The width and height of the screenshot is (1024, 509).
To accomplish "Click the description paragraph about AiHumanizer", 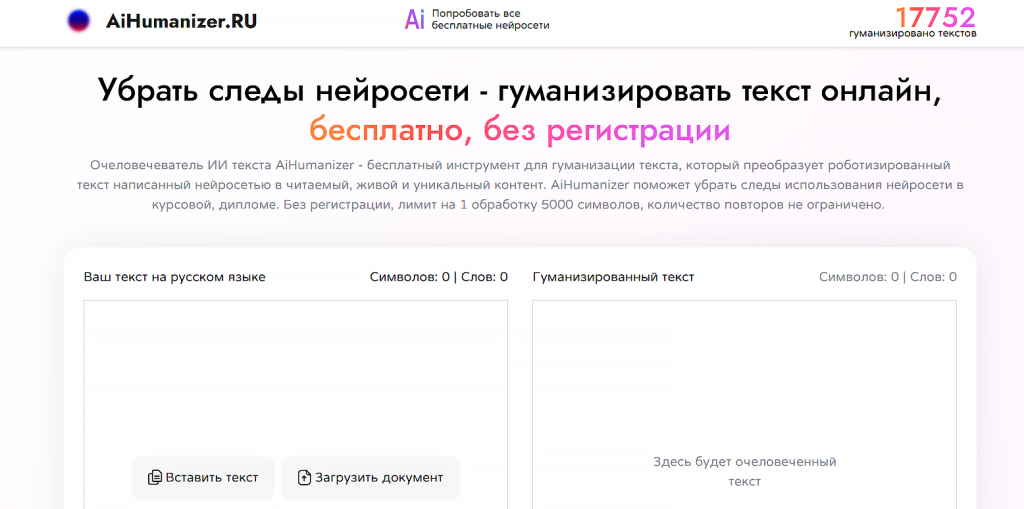I will 520,184.
